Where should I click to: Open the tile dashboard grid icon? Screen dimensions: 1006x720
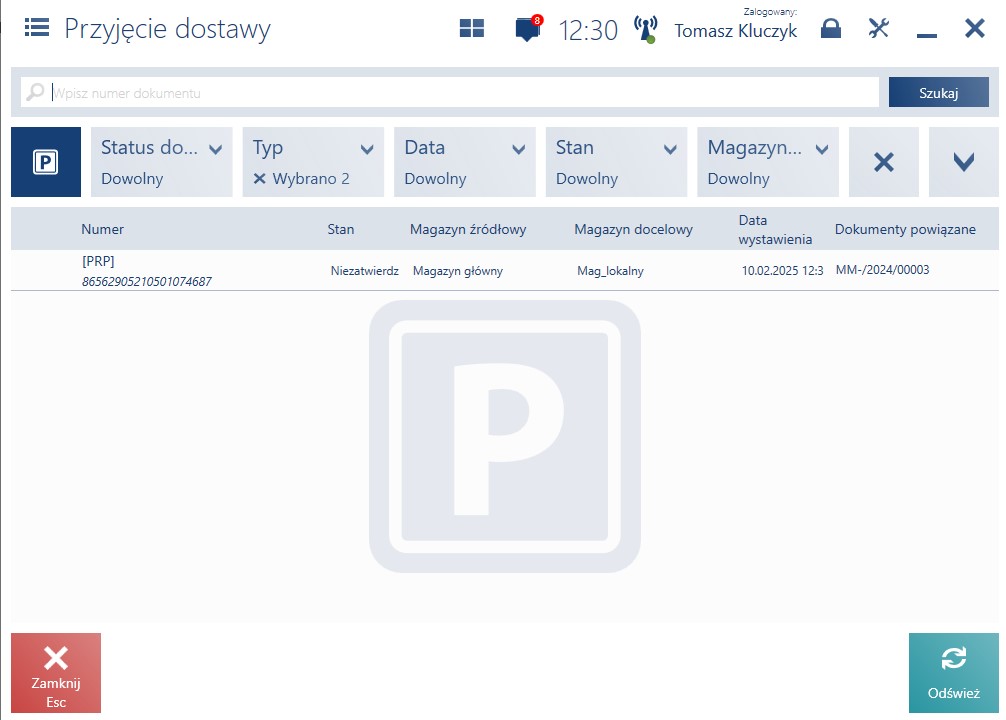tap(472, 28)
